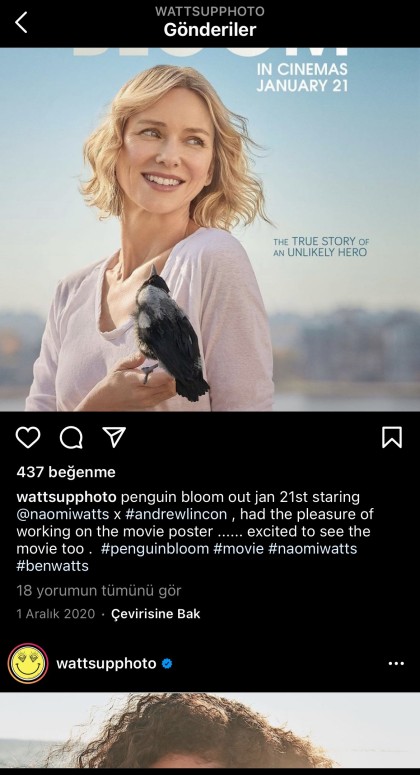Image resolution: width=420 pixels, height=775 pixels.
Task: Tap the blue verified badge
Action: [x=167, y=663]
